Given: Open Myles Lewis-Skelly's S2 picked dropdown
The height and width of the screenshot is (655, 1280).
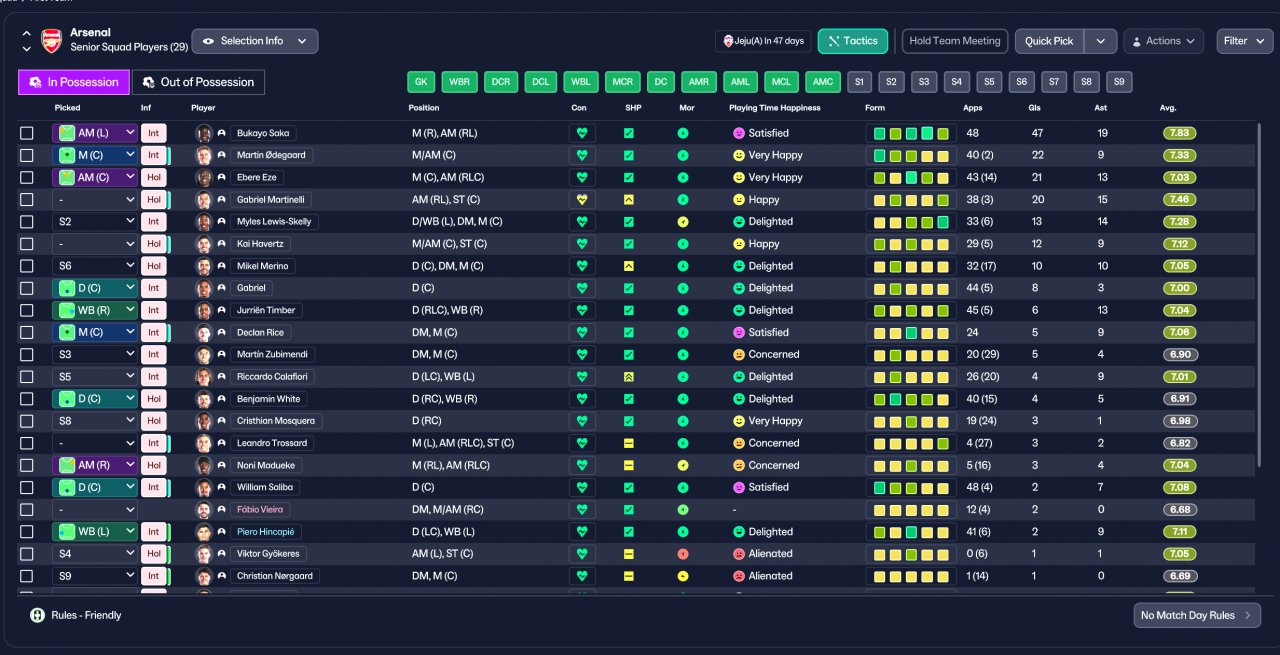Looking at the screenshot, I should point(95,222).
